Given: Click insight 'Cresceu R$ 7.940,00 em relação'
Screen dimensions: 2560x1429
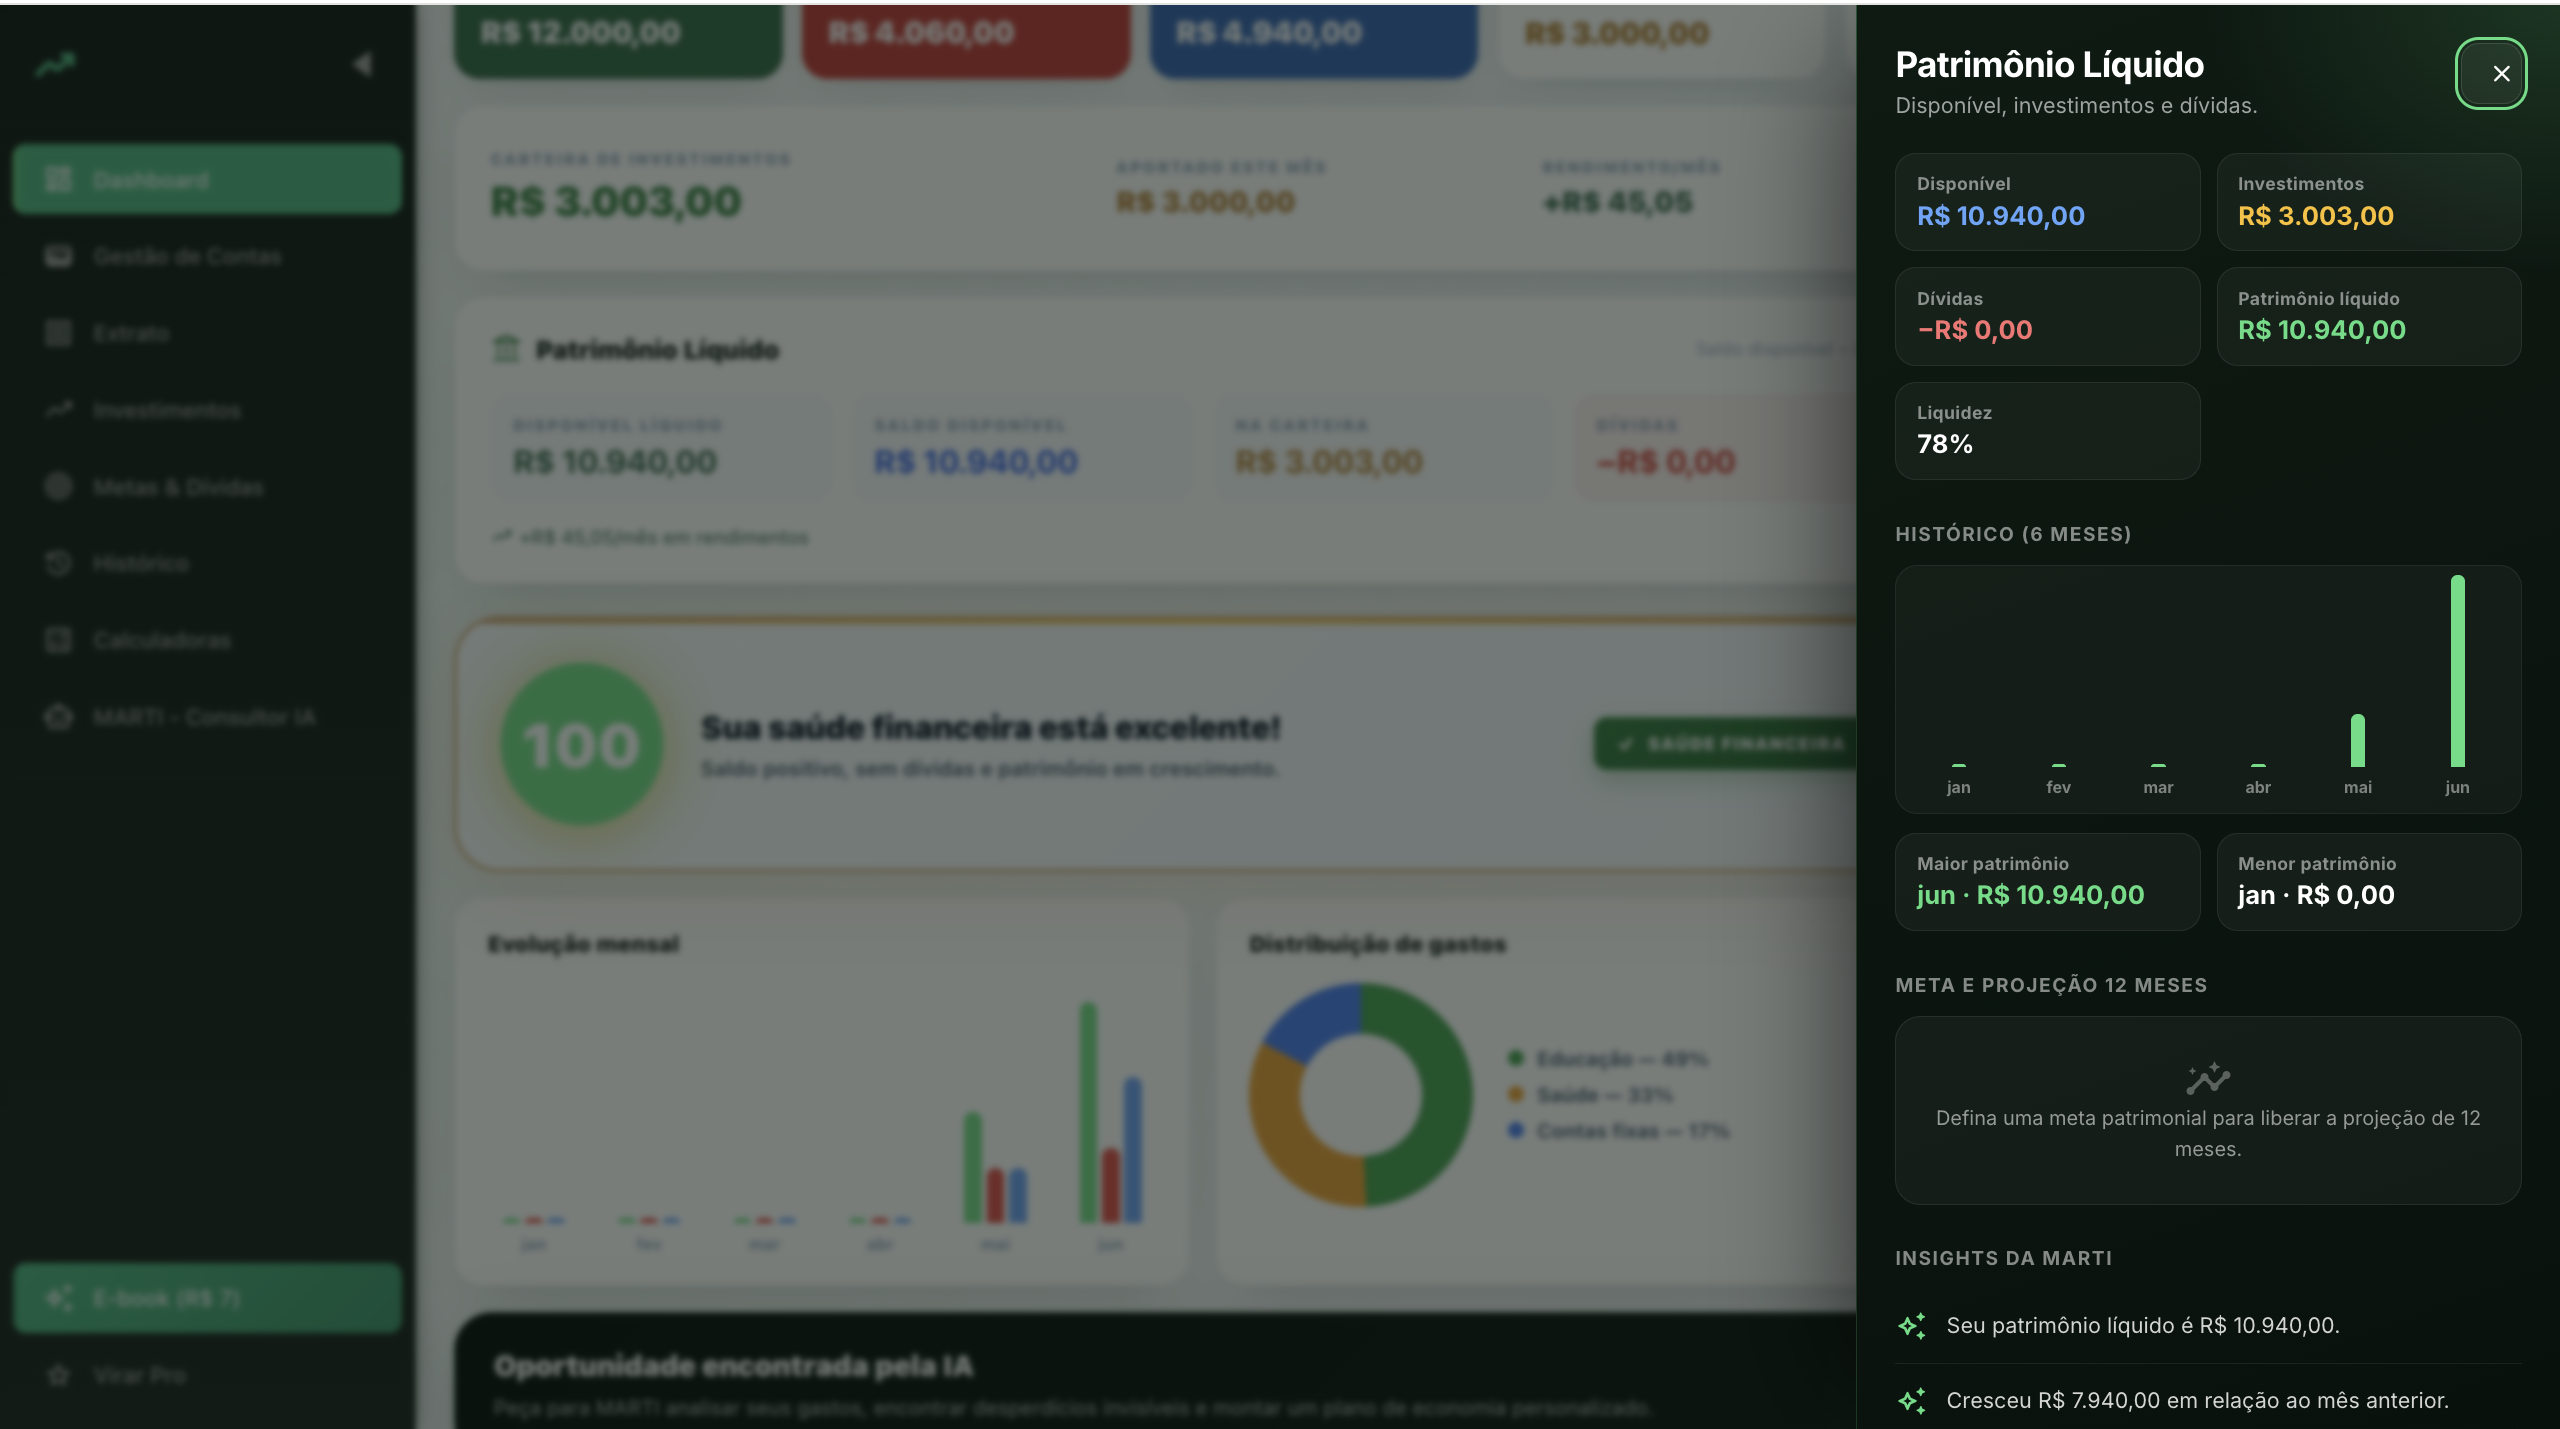Looking at the screenshot, I should click(x=2197, y=1401).
